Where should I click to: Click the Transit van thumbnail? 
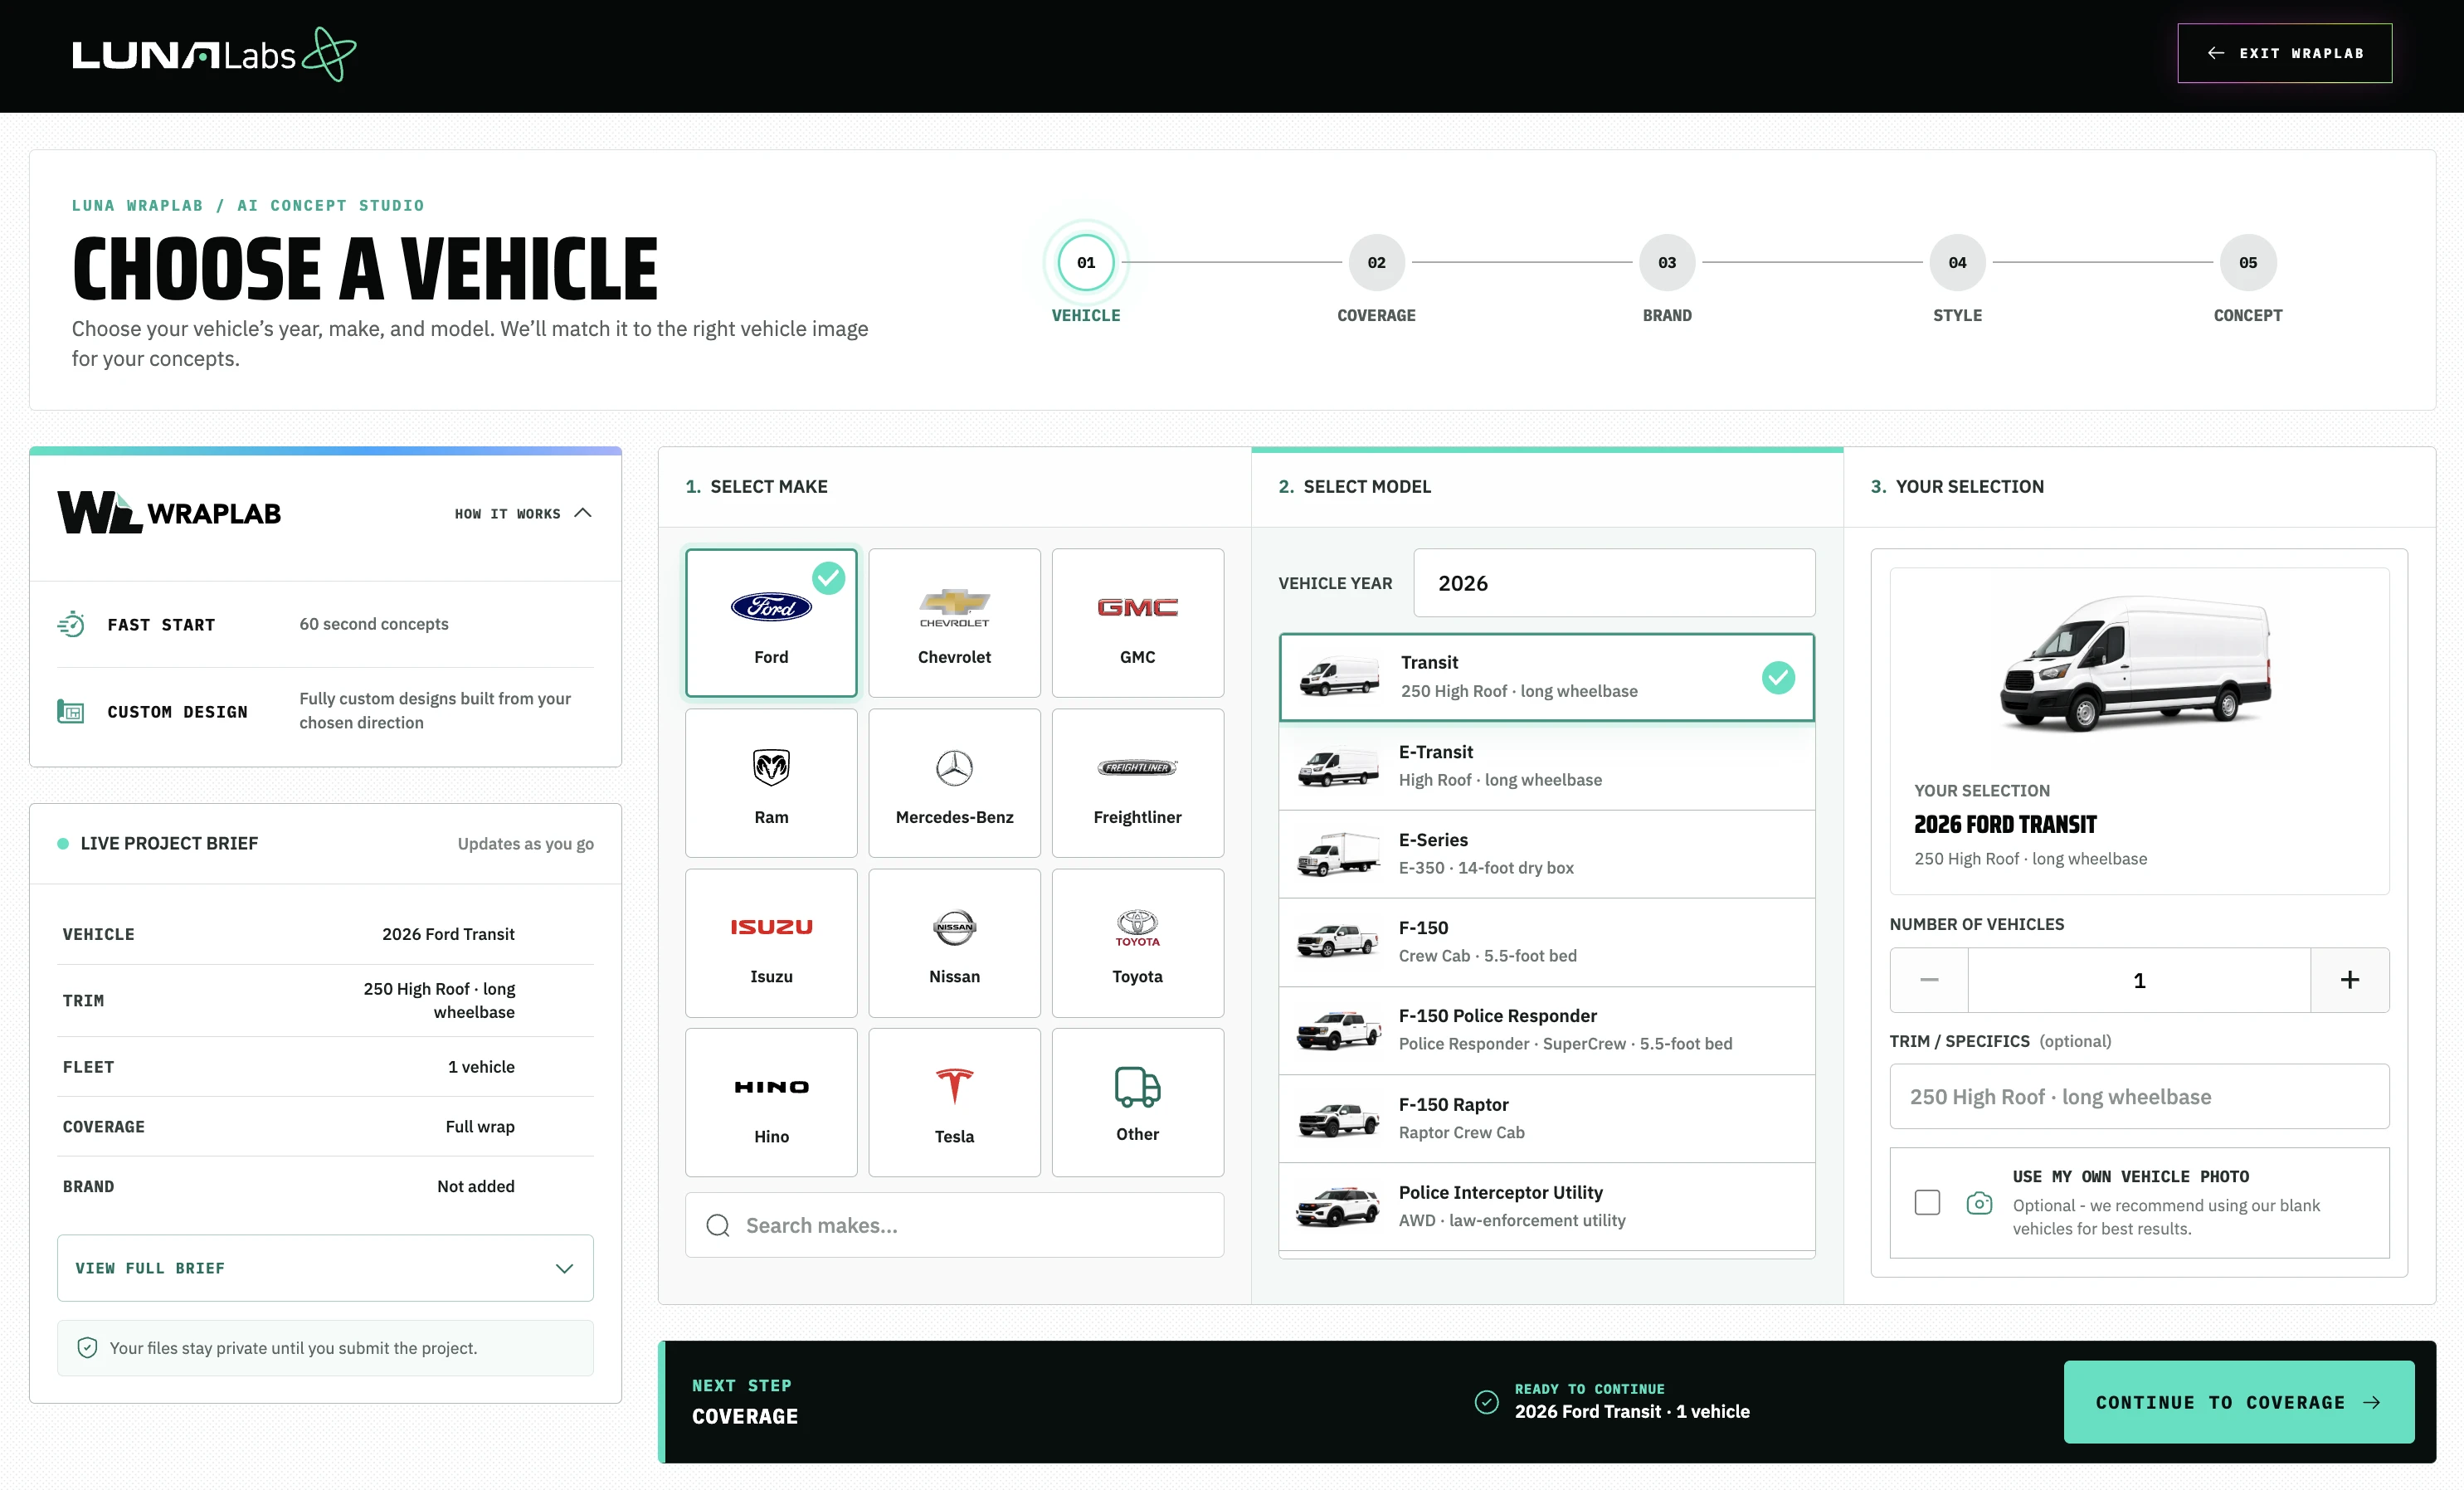(1339, 677)
